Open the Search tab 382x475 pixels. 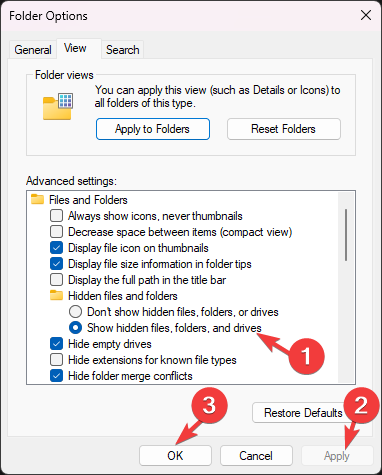point(122,50)
